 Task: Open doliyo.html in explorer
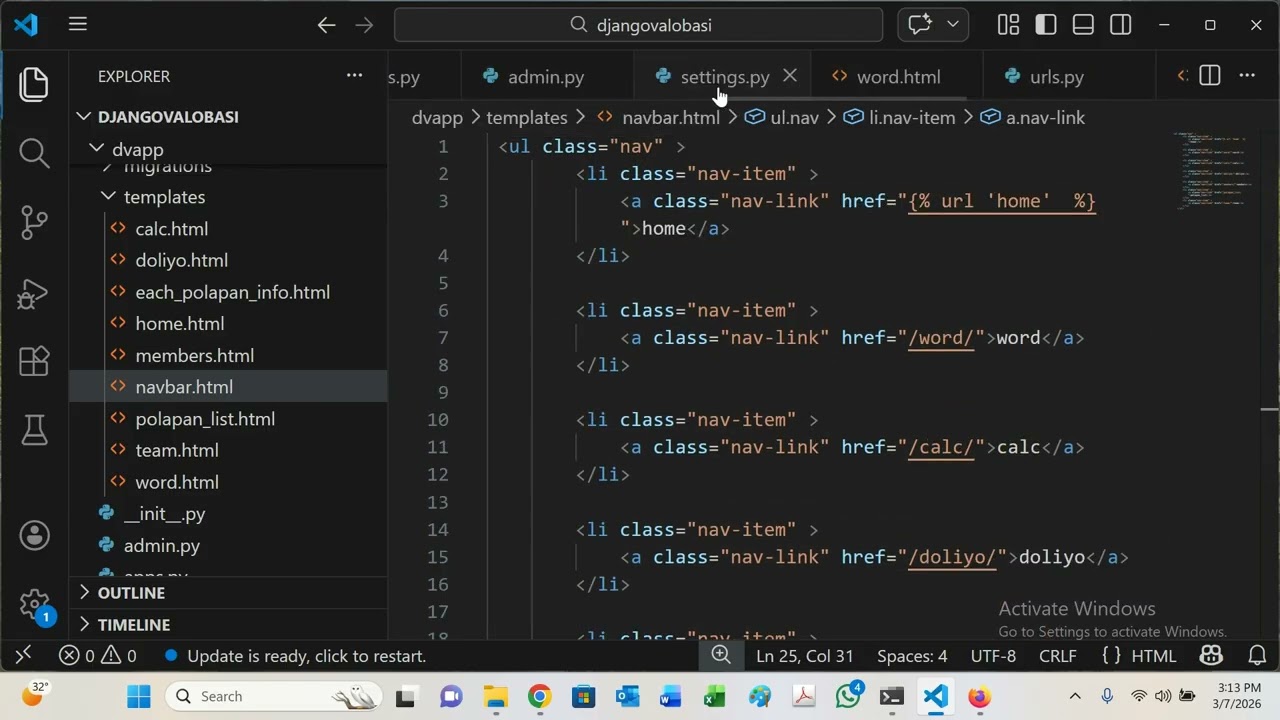tap(228, 260)
